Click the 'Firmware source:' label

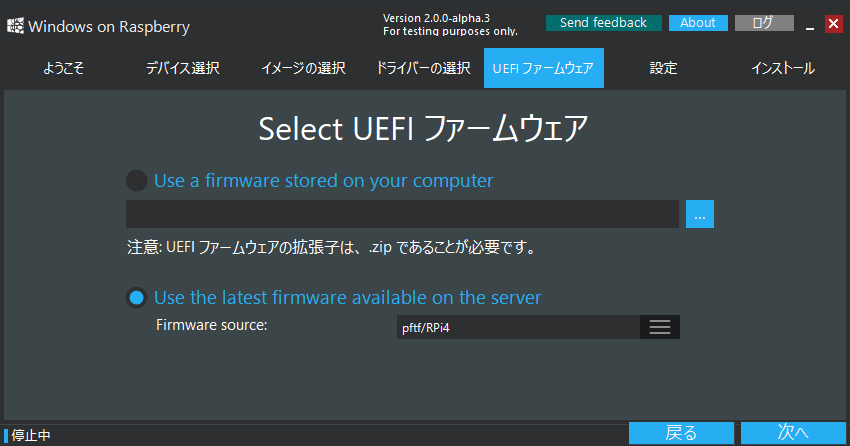pyautogui.click(x=211, y=325)
